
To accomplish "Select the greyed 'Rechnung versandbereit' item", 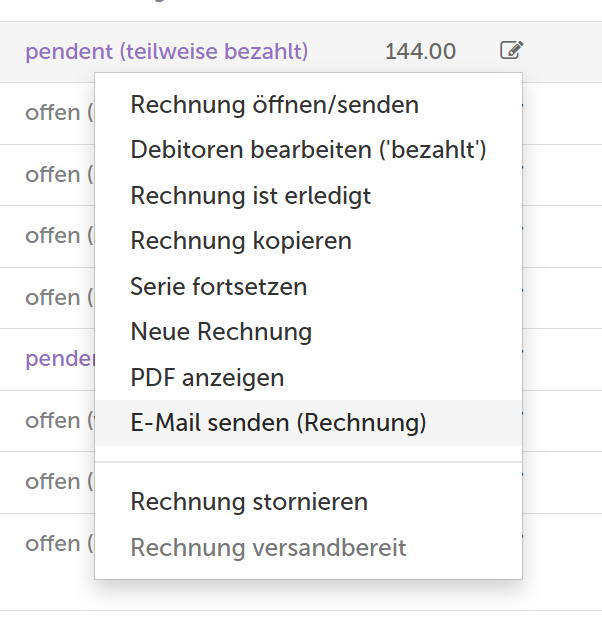I will coord(268,547).
